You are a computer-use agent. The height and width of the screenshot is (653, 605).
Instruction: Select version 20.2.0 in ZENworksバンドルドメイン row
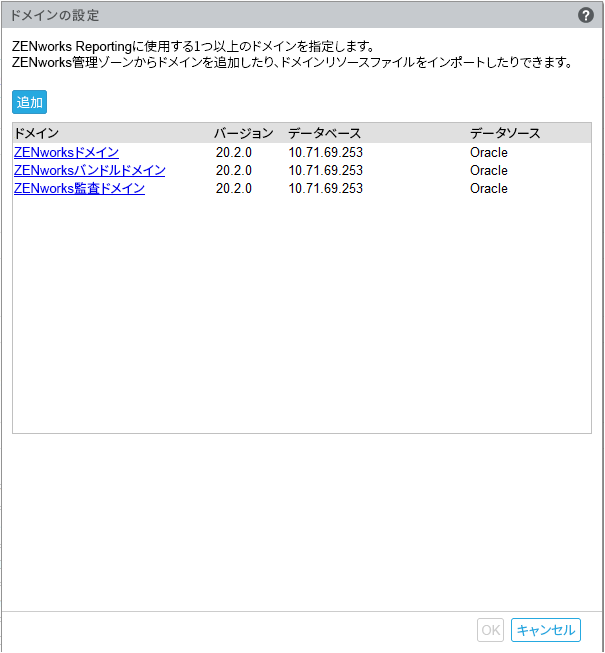pyautogui.click(x=234, y=170)
